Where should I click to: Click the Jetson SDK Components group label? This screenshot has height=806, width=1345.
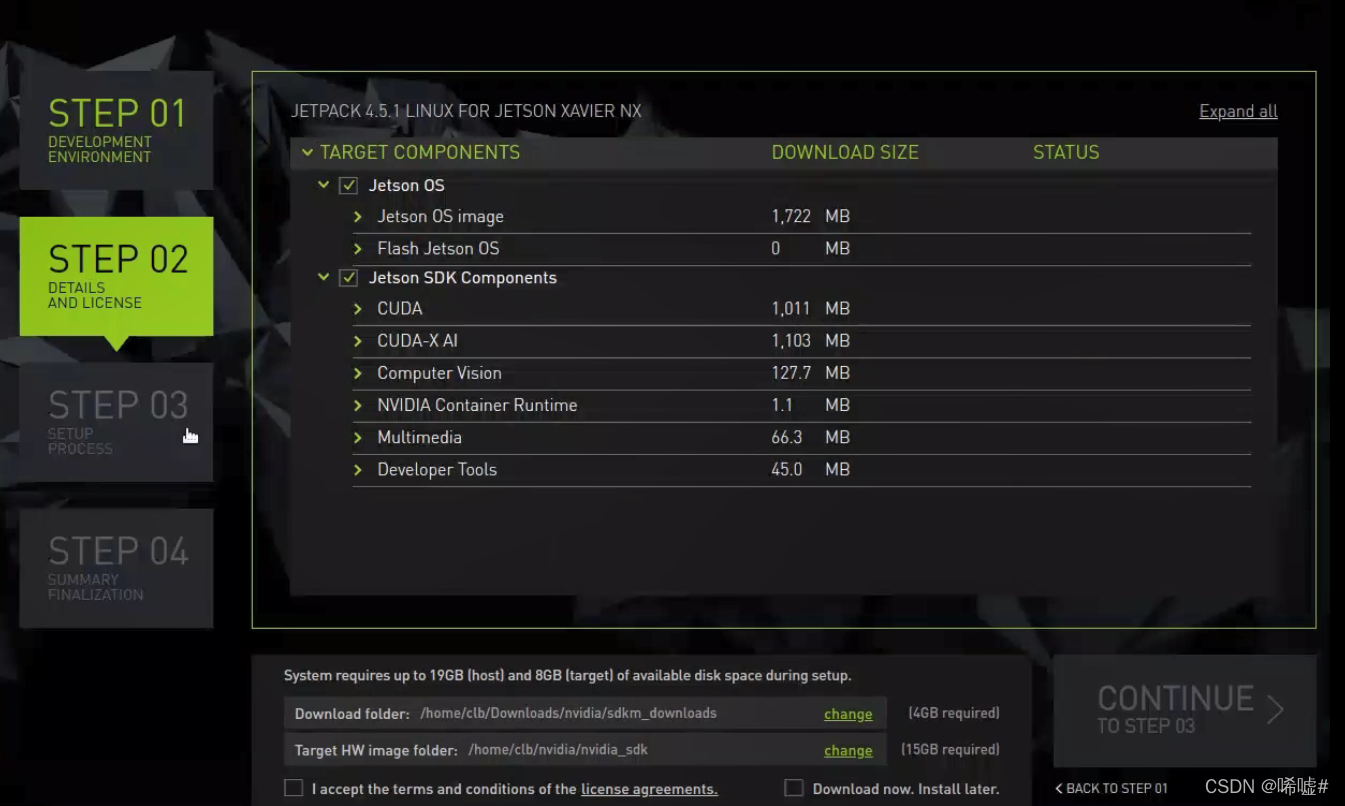[463, 278]
